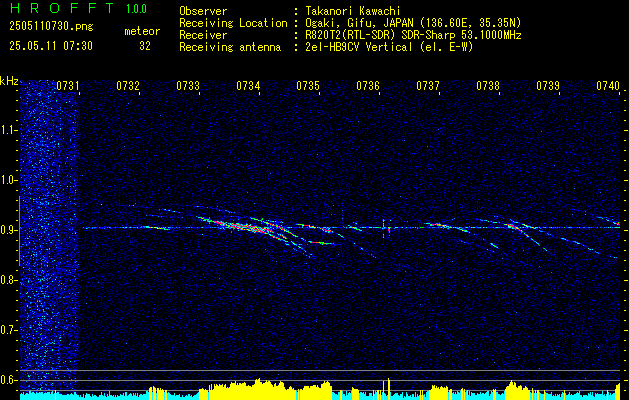Screen dimensions: 629x400
Task: Click the 0737 time marker
Action: pyautogui.click(x=428, y=85)
